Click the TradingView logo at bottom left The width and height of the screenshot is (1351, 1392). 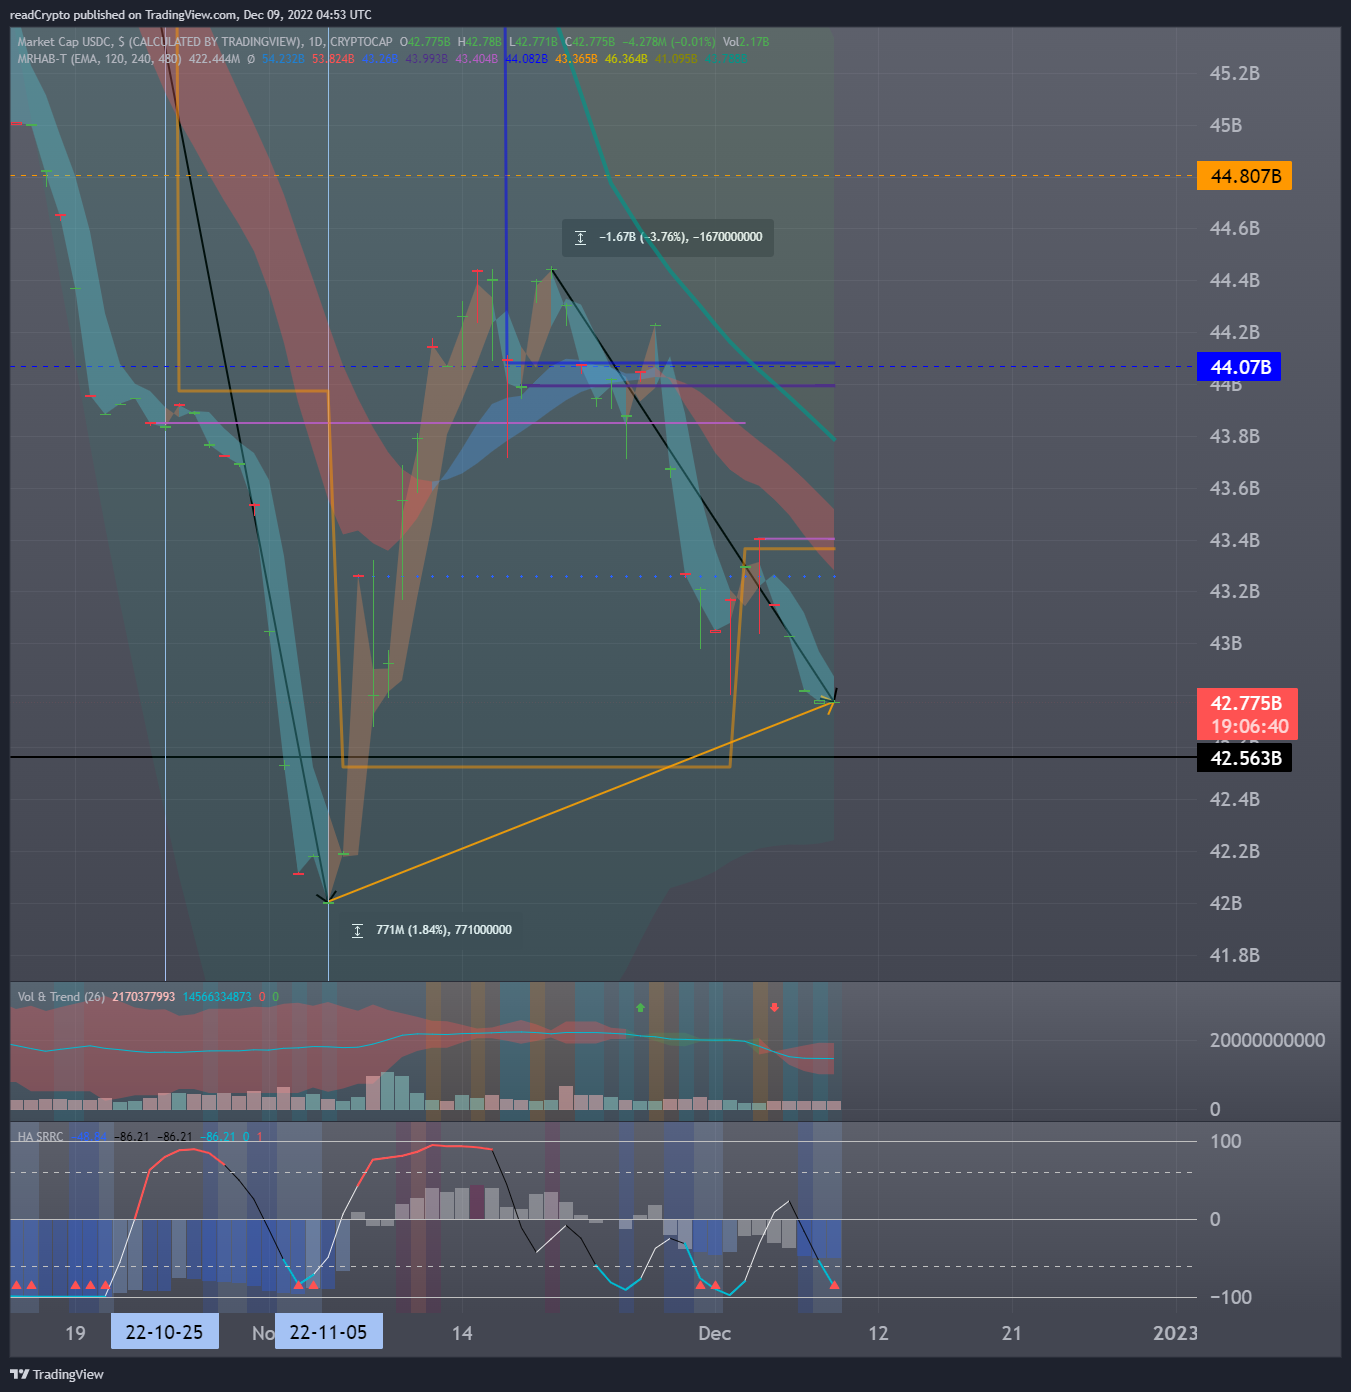click(x=57, y=1374)
